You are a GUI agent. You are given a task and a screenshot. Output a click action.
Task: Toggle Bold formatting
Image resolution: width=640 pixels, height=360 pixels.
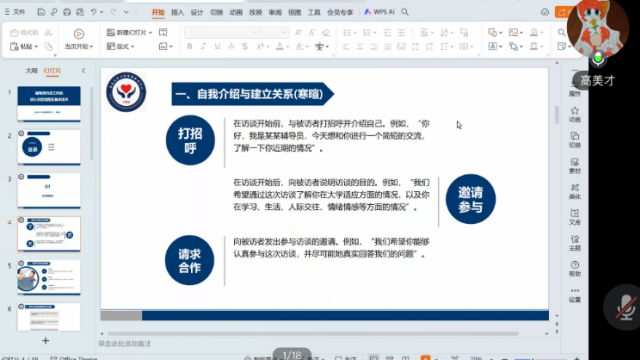pos(189,47)
